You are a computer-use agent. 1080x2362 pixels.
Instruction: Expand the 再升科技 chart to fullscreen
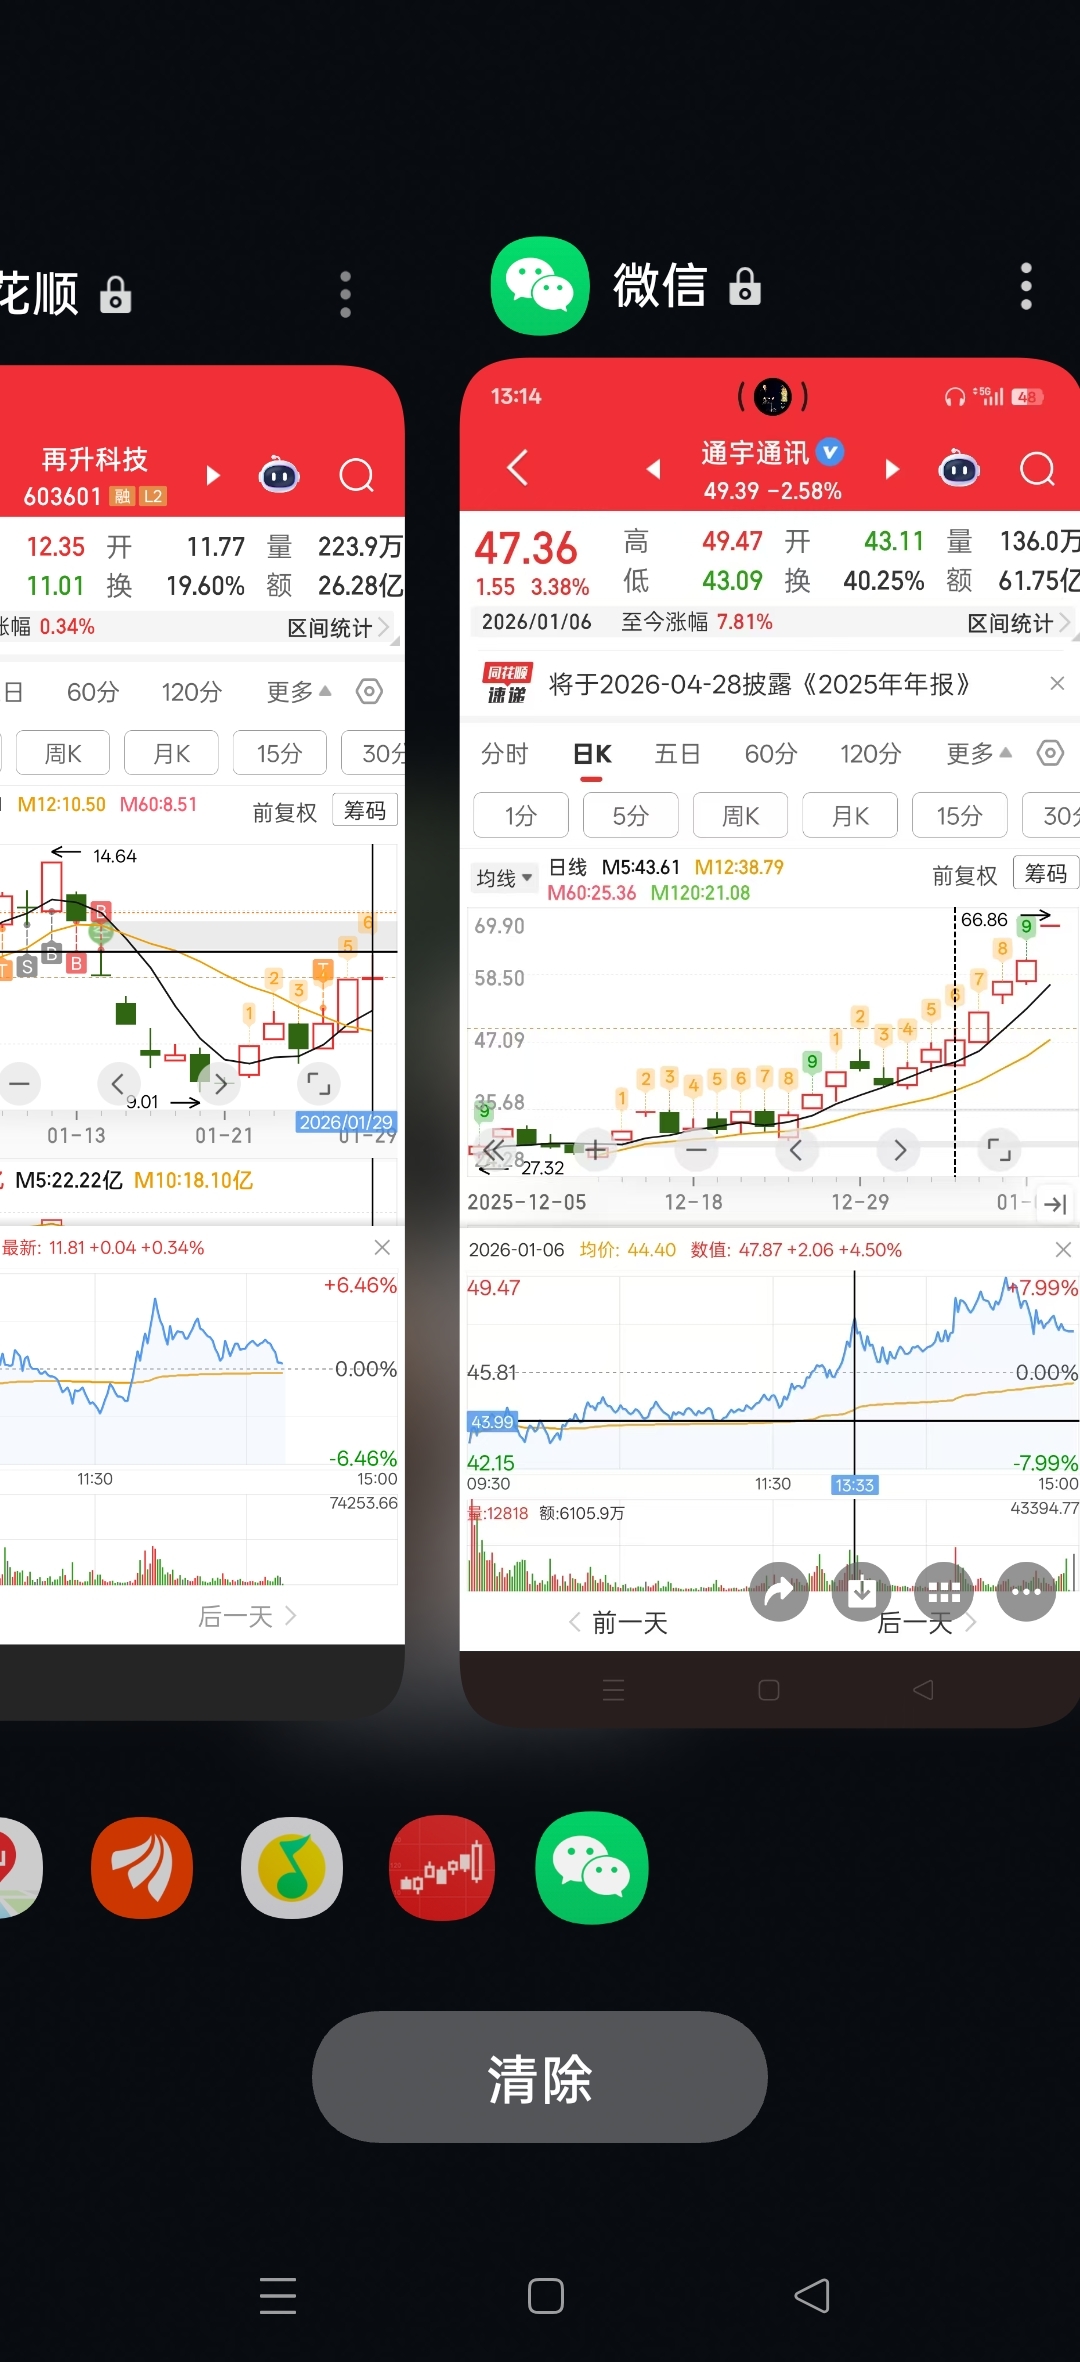click(319, 1083)
